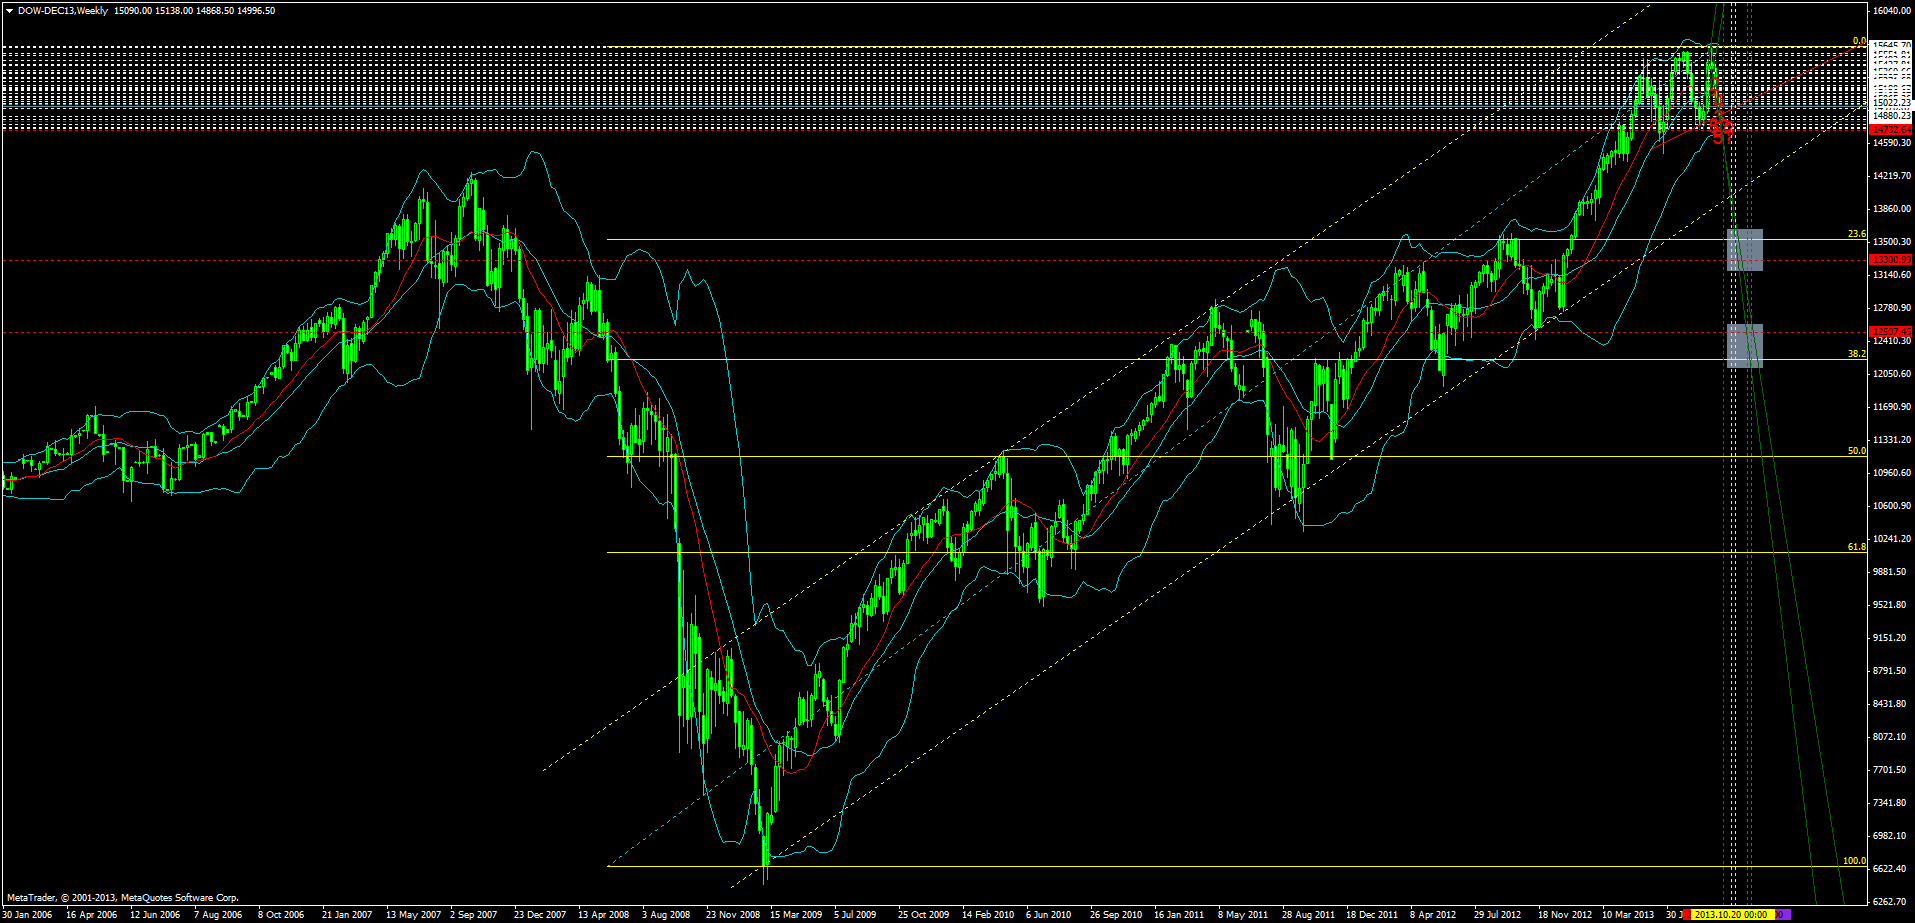Click the 50.0 Fibonacci level label

(x=1855, y=451)
